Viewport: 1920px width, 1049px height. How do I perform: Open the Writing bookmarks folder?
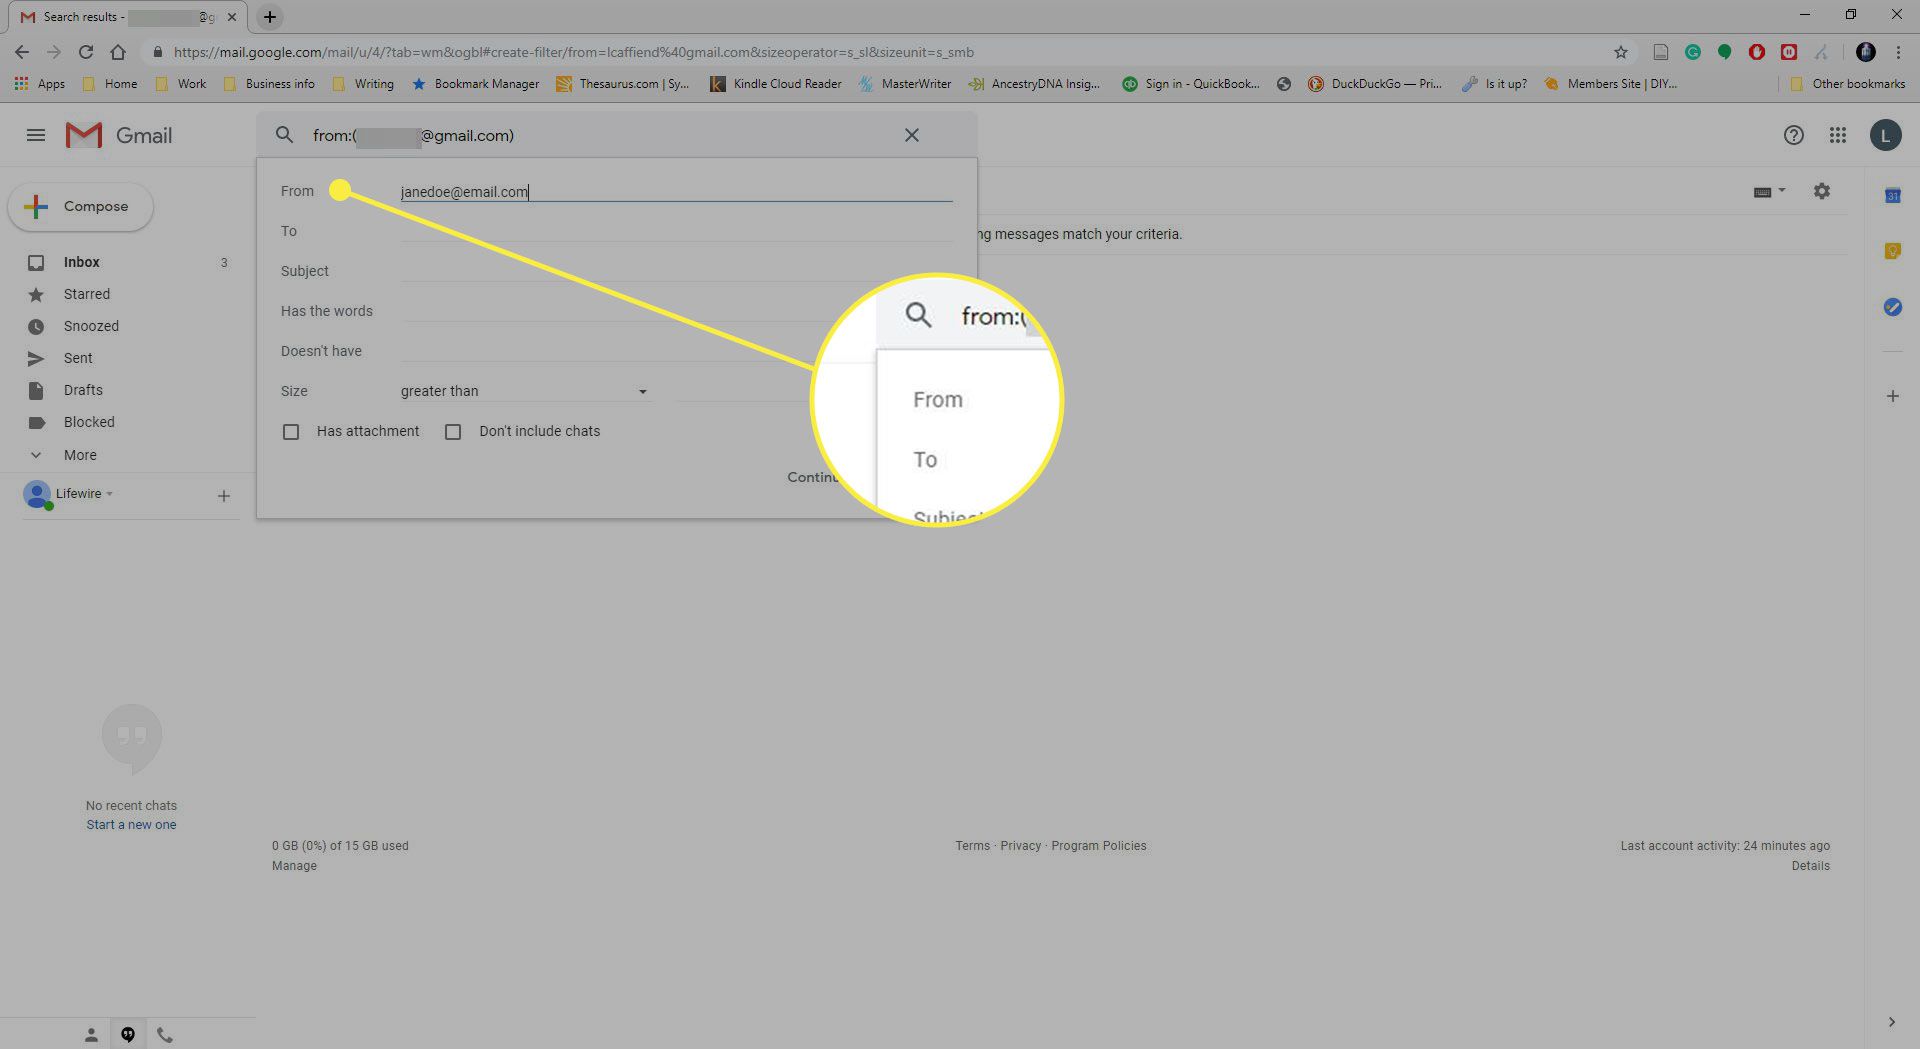(363, 84)
